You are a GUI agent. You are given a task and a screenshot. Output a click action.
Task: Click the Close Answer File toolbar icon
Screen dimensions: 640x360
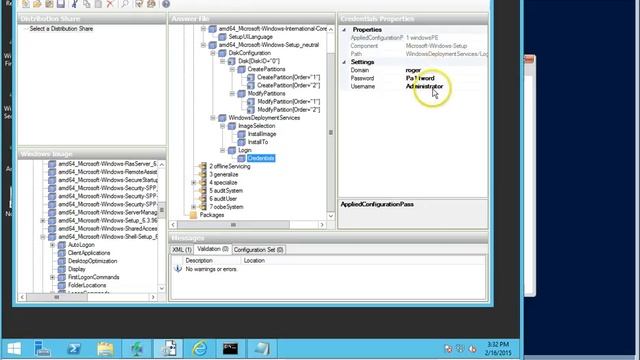(49, 4)
